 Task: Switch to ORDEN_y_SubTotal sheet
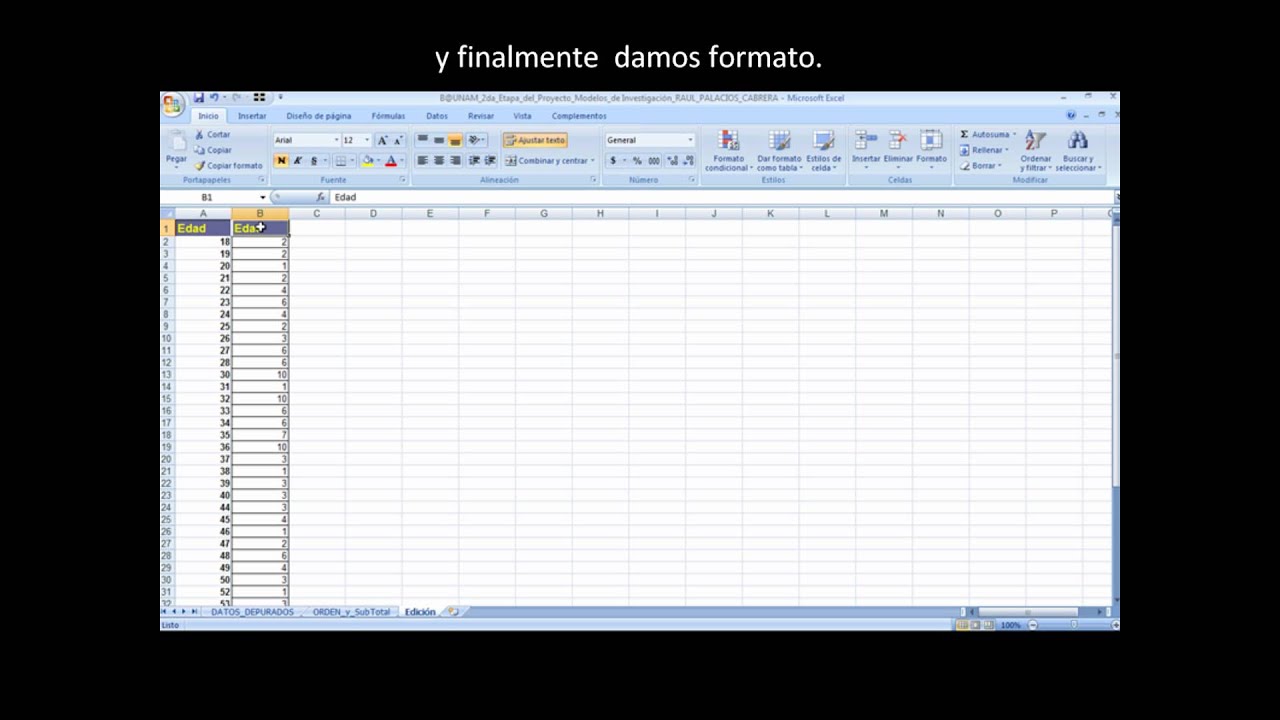(351, 611)
